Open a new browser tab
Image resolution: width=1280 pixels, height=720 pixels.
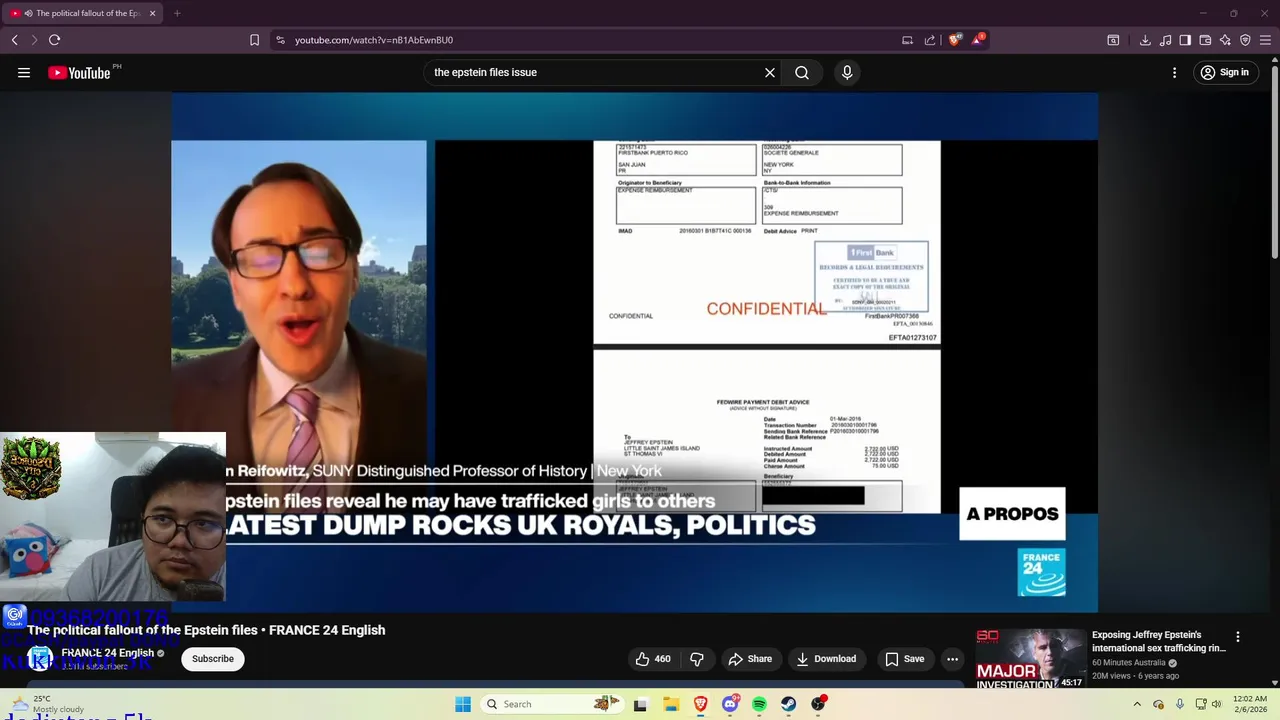point(177,13)
